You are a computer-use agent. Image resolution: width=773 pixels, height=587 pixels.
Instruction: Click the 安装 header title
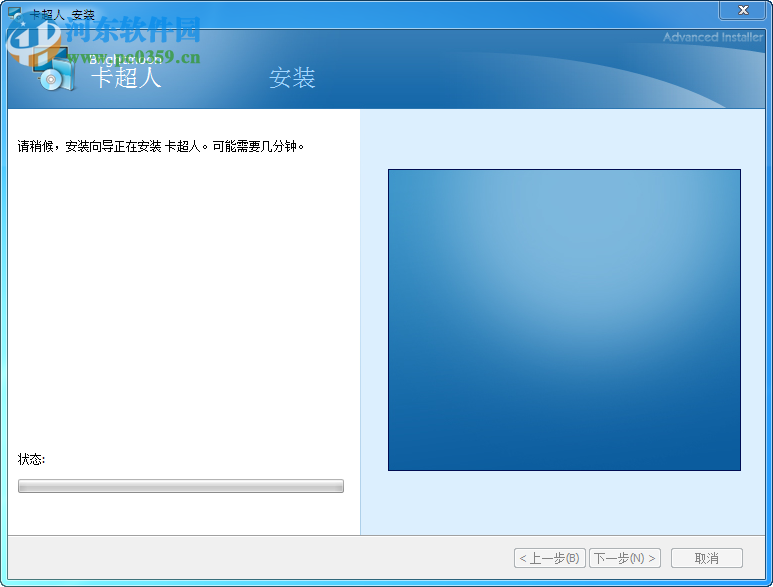point(292,78)
